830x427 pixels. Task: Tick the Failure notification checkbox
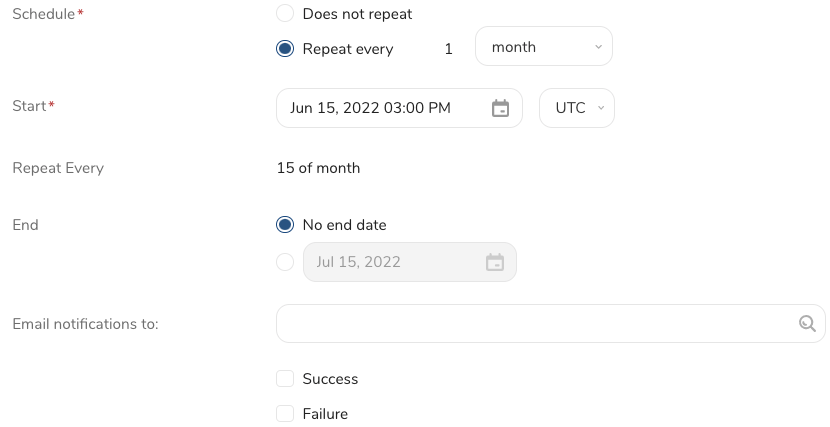[x=285, y=414]
